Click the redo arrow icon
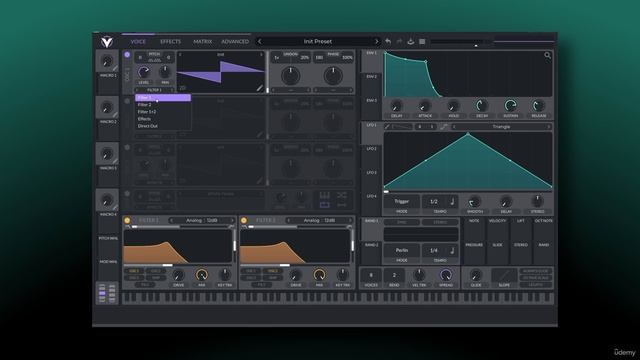The width and height of the screenshot is (640, 360). point(399,41)
